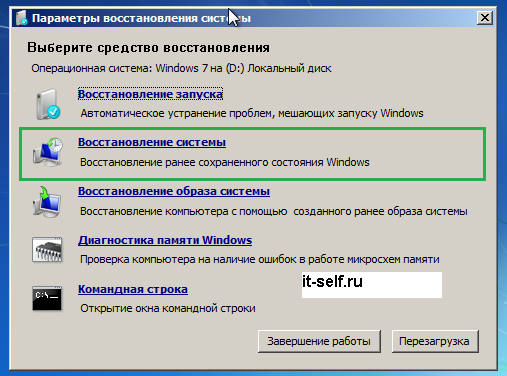Launch Диагностика памяти Windows link
Viewport: 507px width, 376px height.
[x=165, y=240]
